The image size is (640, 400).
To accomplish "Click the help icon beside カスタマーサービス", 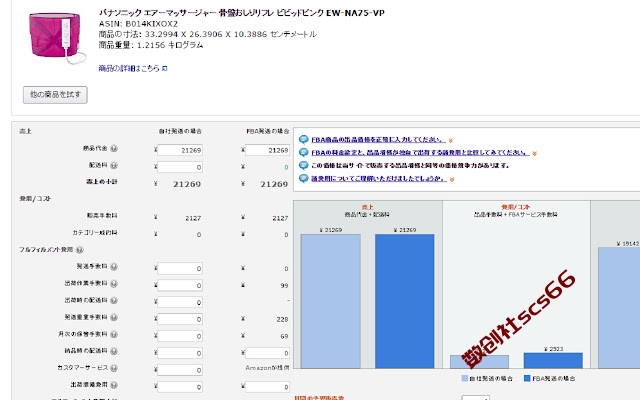I will [x=114, y=368].
